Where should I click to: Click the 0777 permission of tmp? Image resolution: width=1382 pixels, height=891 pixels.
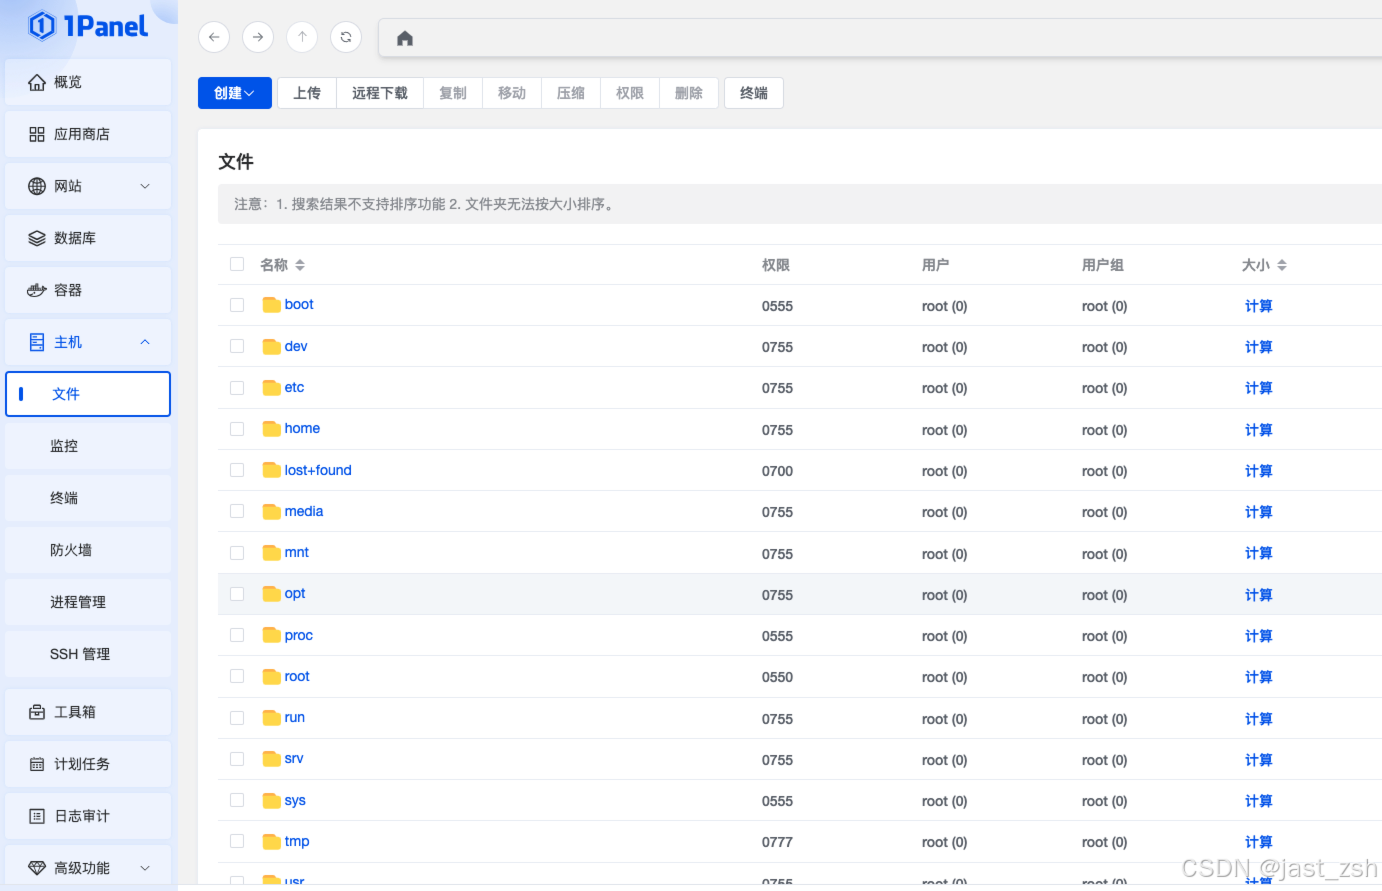coord(777,842)
